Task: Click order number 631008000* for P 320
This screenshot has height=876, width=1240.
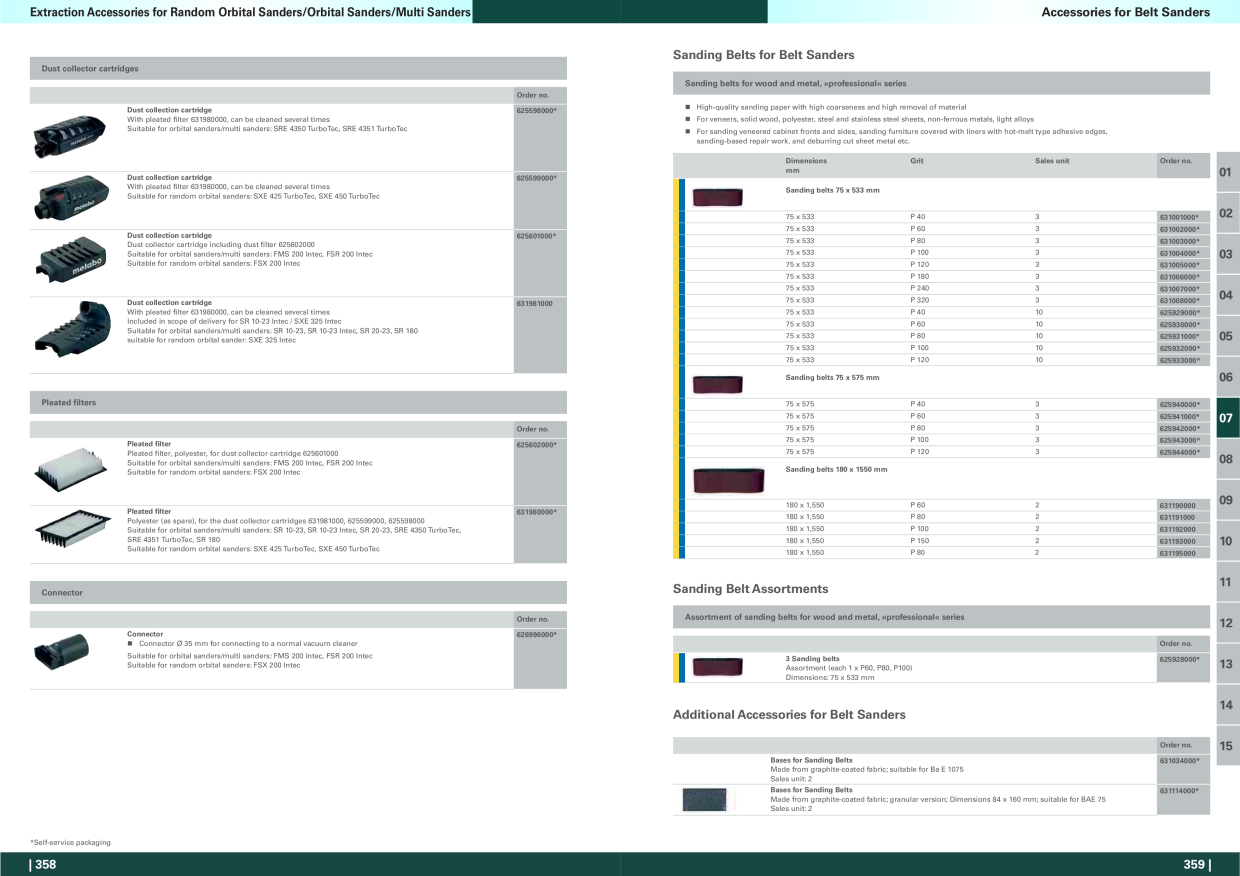Action: (x=1180, y=300)
